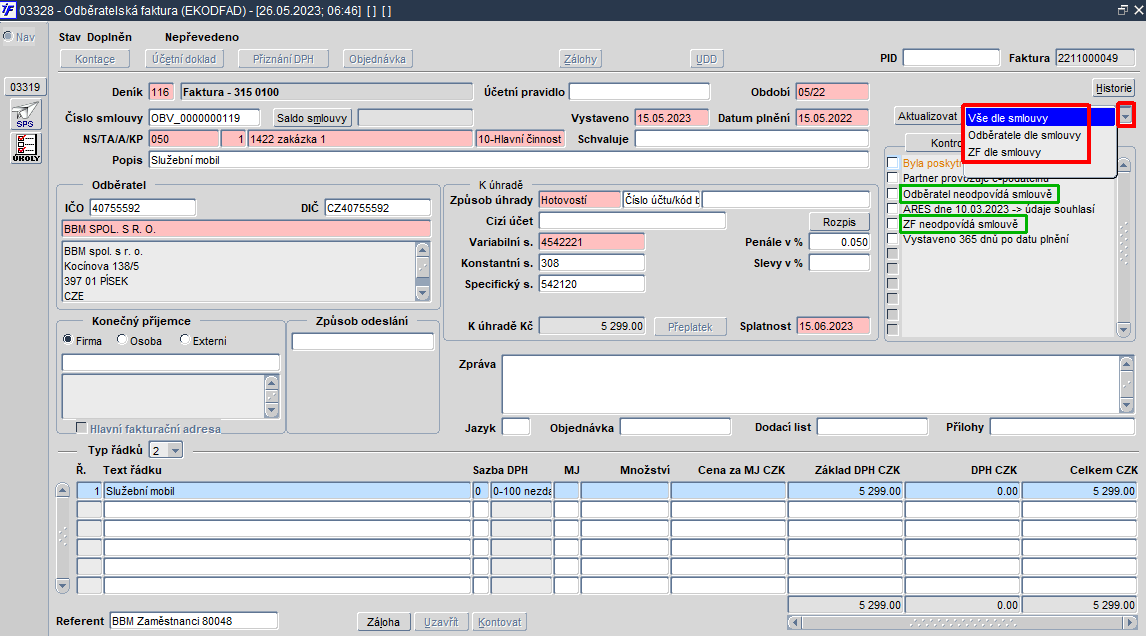Click right arrow of horizontal totals scrollbar
Image resolution: width=1146 pixels, height=636 pixels.
pyautogui.click(x=1130, y=623)
